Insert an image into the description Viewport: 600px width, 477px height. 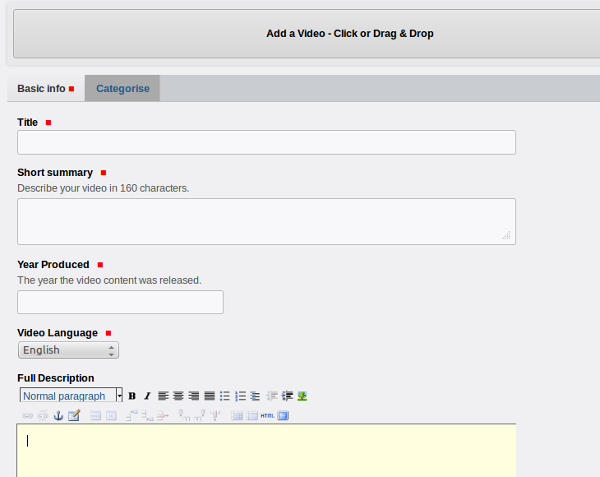coord(302,396)
